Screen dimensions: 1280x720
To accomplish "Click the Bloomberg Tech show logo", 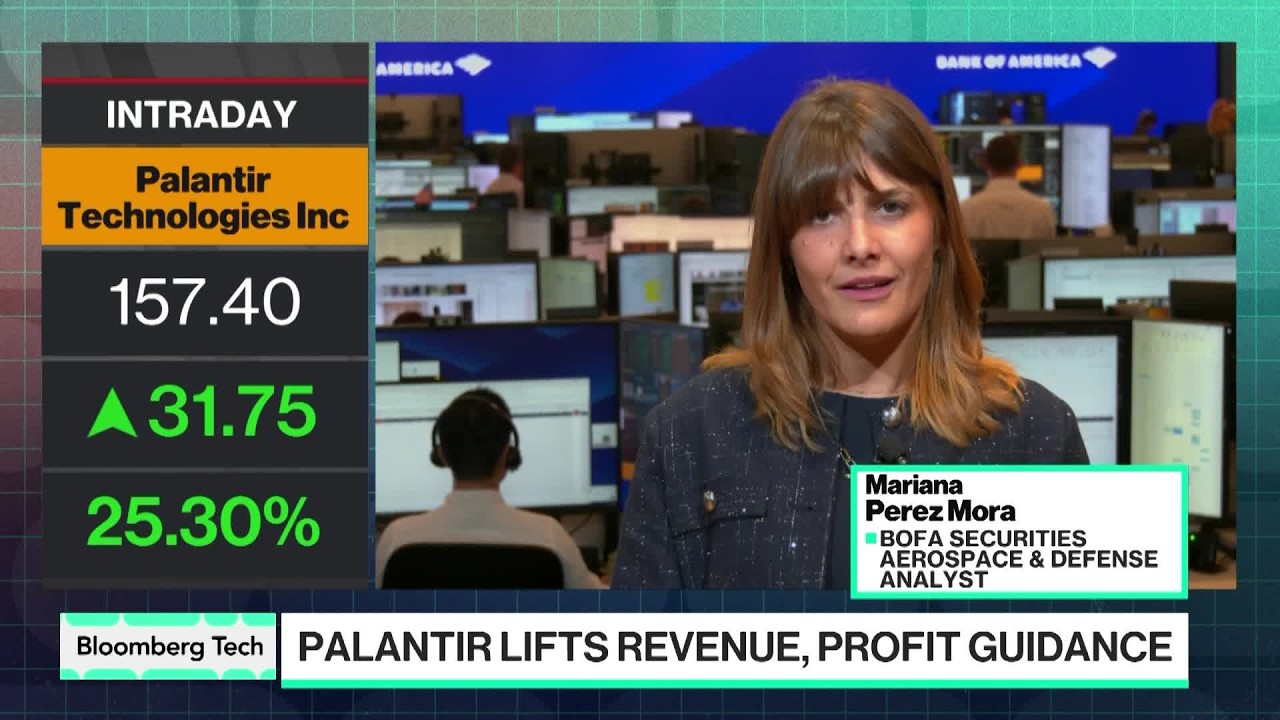I will tap(168, 646).
